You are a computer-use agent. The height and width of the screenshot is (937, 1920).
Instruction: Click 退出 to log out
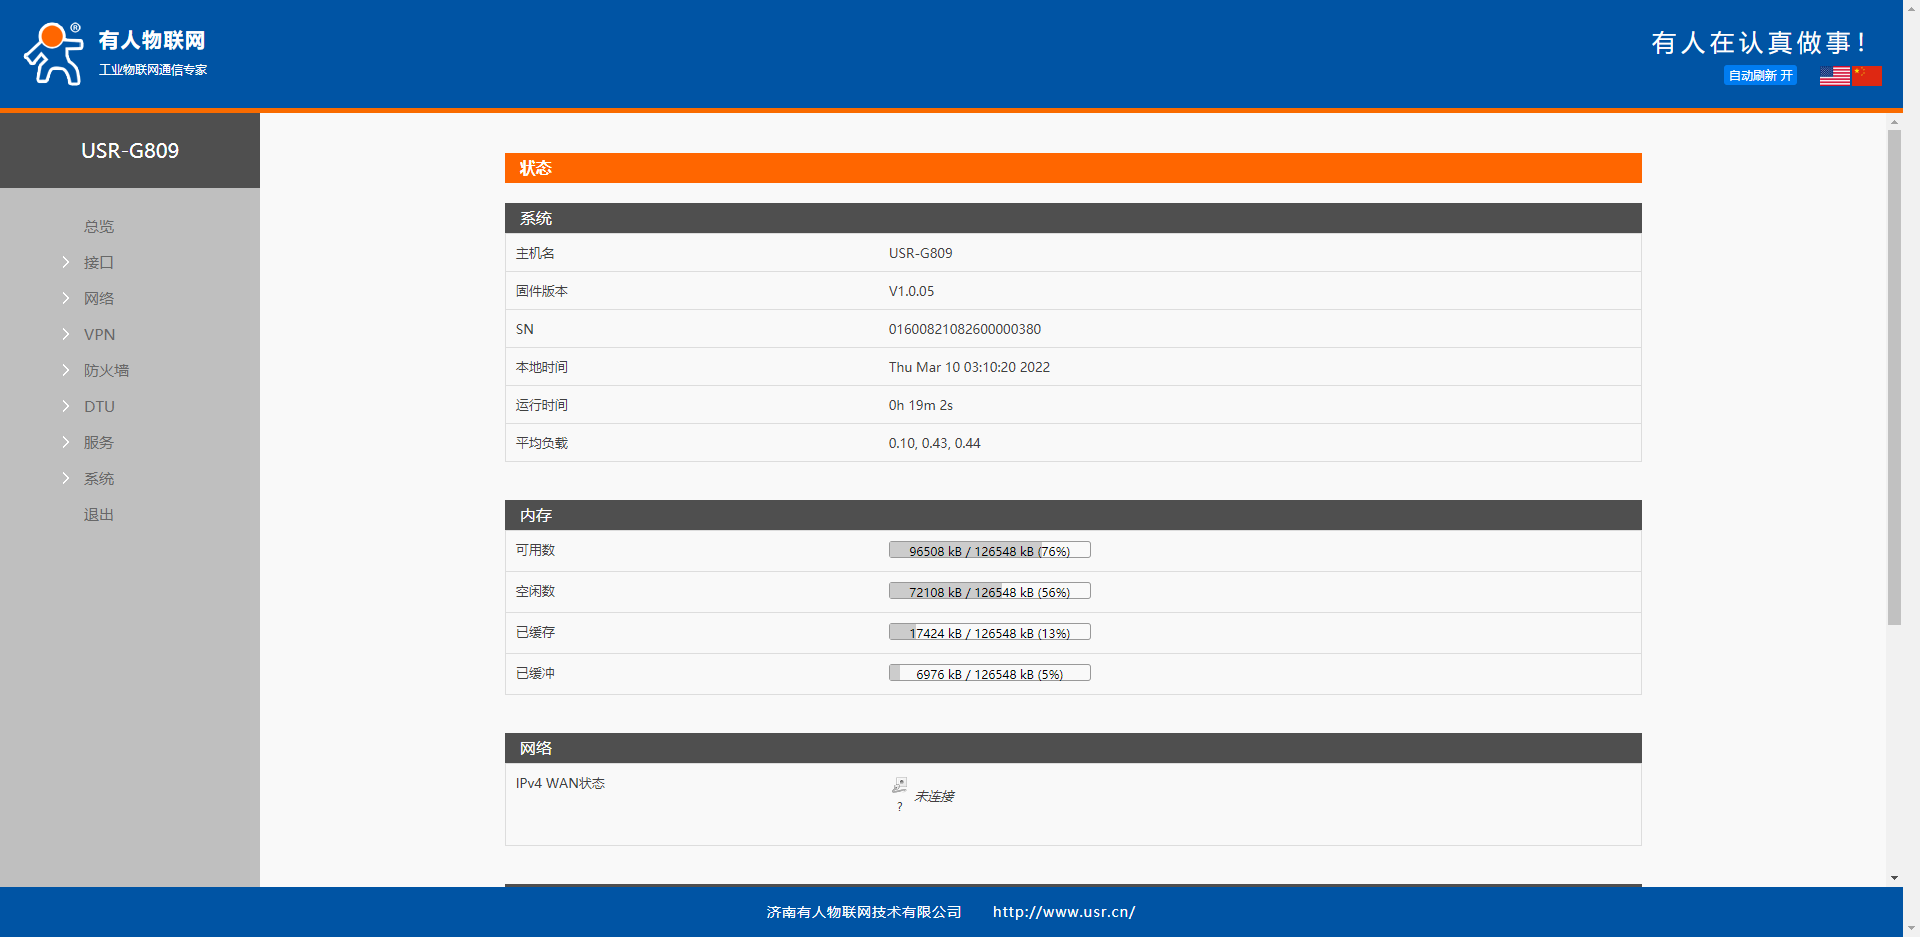(x=98, y=514)
